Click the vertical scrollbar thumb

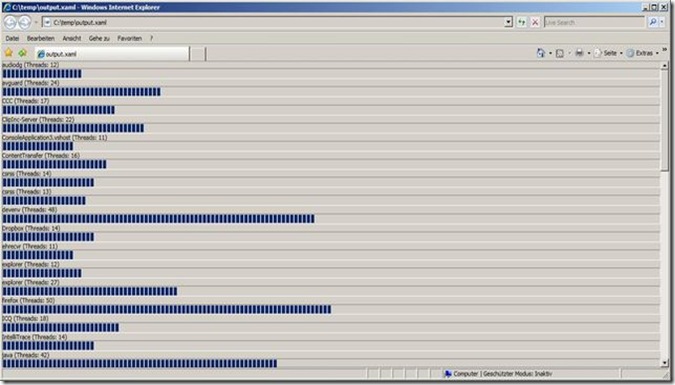tap(665, 121)
